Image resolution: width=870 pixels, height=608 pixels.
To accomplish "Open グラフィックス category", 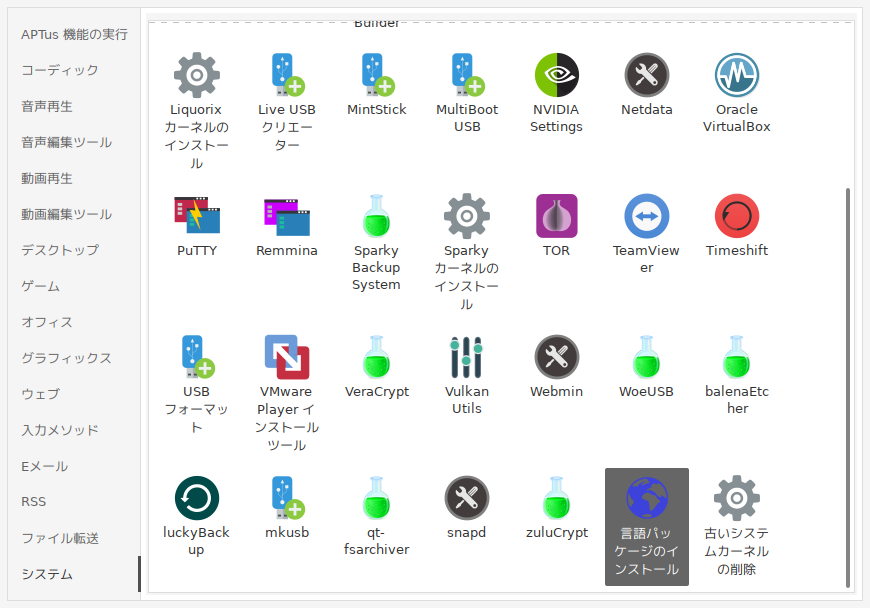I will tap(67, 358).
